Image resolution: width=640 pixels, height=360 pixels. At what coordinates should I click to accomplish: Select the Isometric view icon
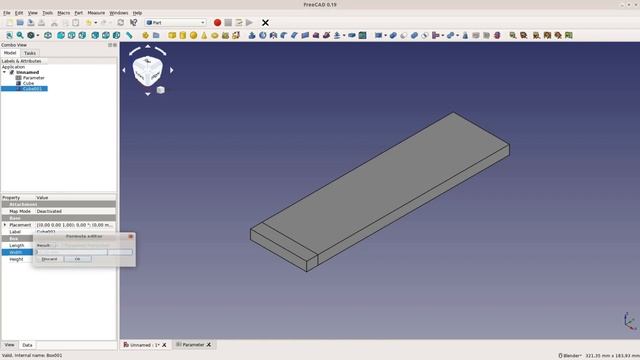[48, 36]
